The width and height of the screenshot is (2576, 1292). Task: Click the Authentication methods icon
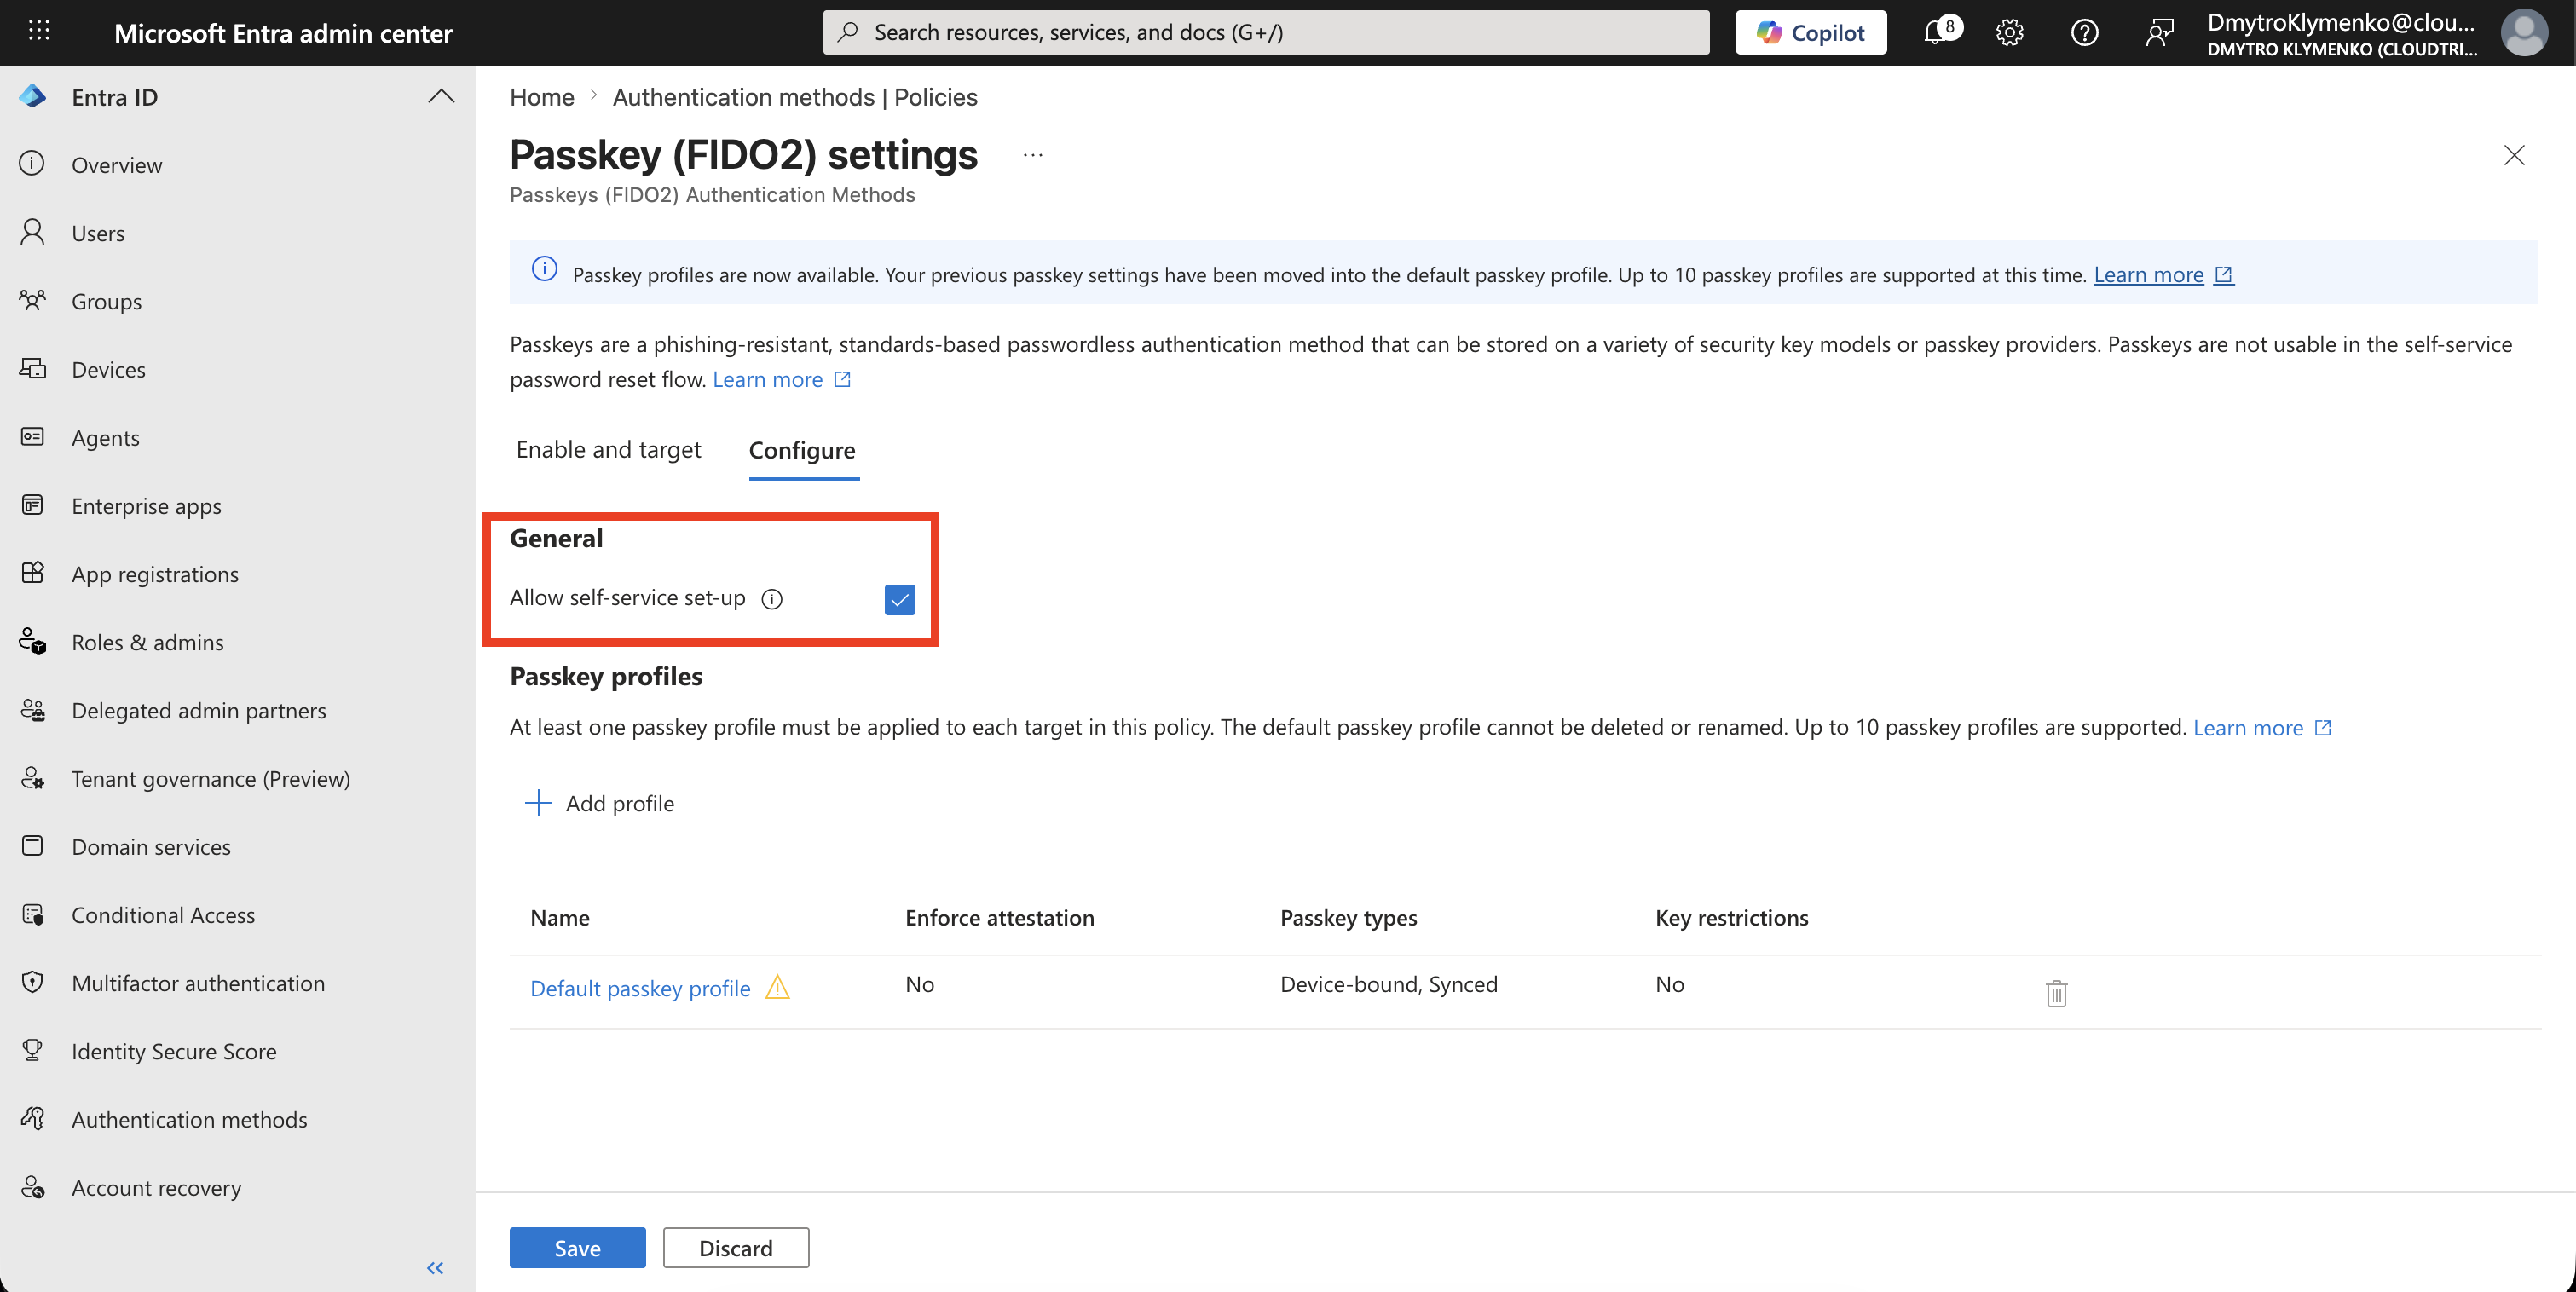coord(32,1118)
